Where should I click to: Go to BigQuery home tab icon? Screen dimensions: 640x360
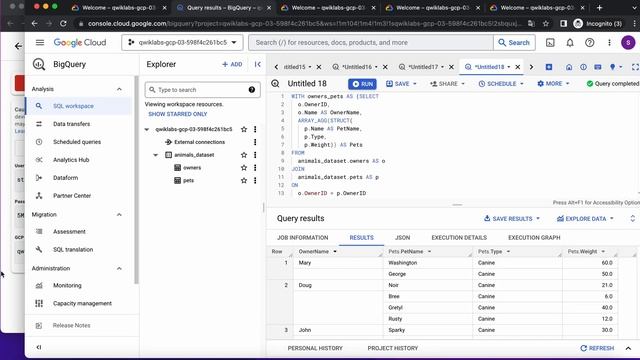569,67
